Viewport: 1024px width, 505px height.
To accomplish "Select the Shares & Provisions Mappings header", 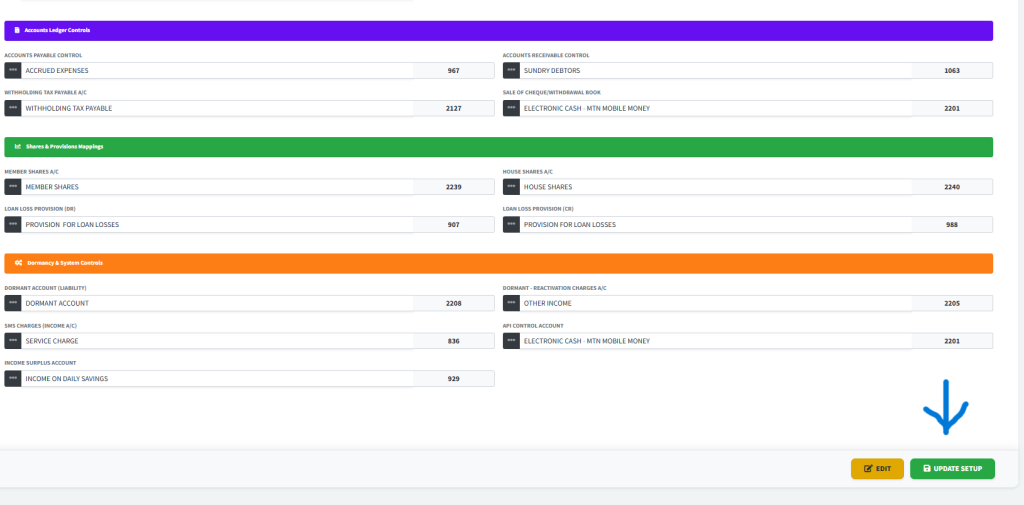I will click(x=498, y=147).
